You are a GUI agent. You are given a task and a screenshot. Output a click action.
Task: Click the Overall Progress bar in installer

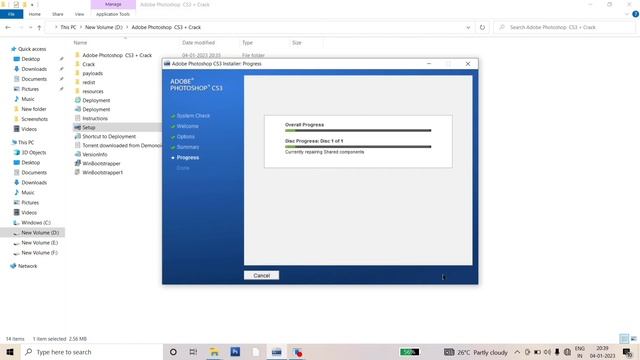coord(358,131)
